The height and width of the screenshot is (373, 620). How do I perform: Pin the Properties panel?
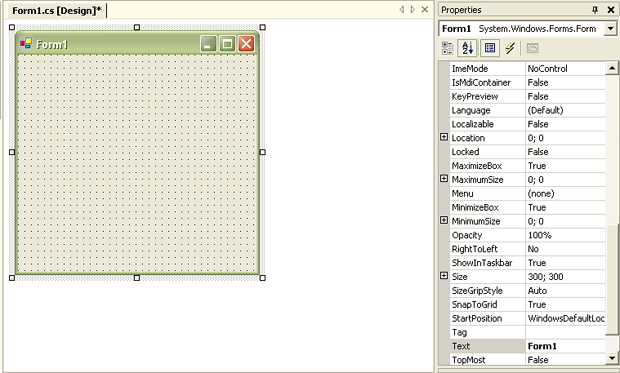[595, 10]
